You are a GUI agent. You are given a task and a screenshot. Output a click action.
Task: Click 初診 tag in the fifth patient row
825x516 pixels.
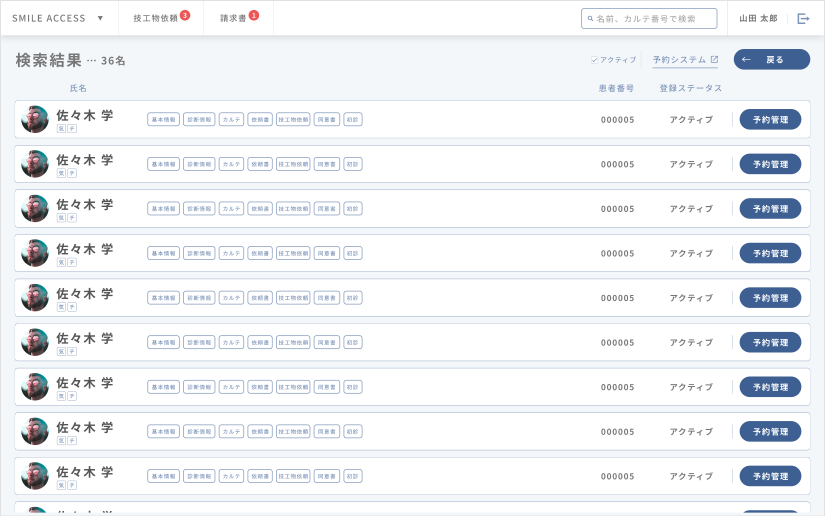[353, 297]
